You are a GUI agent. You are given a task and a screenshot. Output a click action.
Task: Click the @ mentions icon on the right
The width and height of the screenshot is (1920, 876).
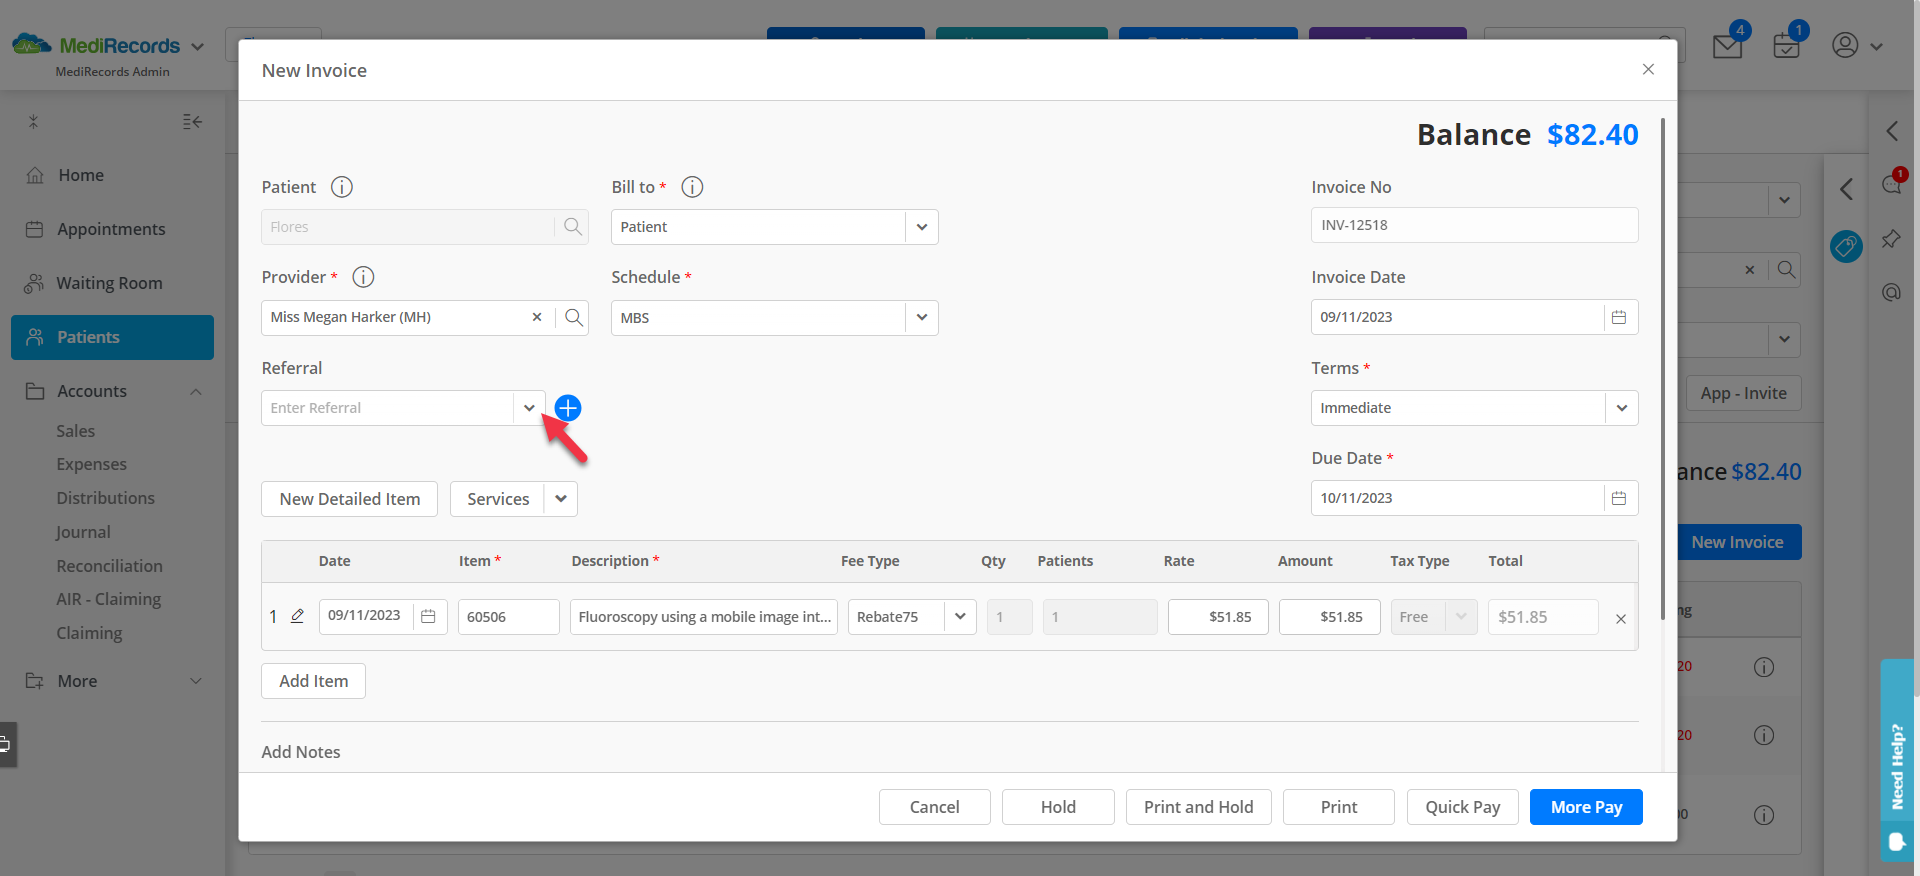(x=1891, y=292)
